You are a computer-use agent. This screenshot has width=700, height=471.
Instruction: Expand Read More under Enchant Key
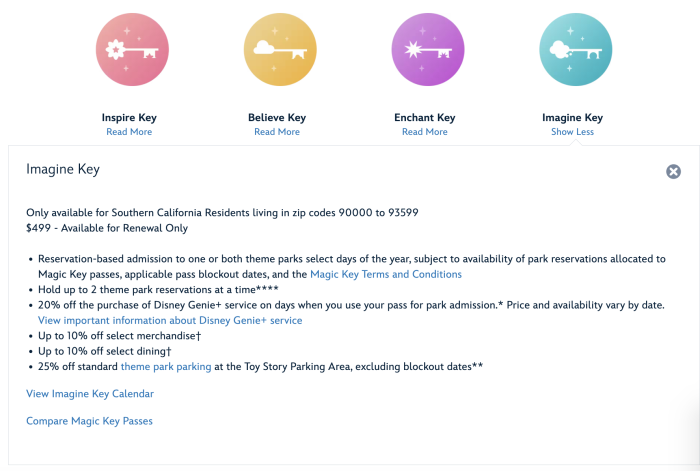coord(425,132)
